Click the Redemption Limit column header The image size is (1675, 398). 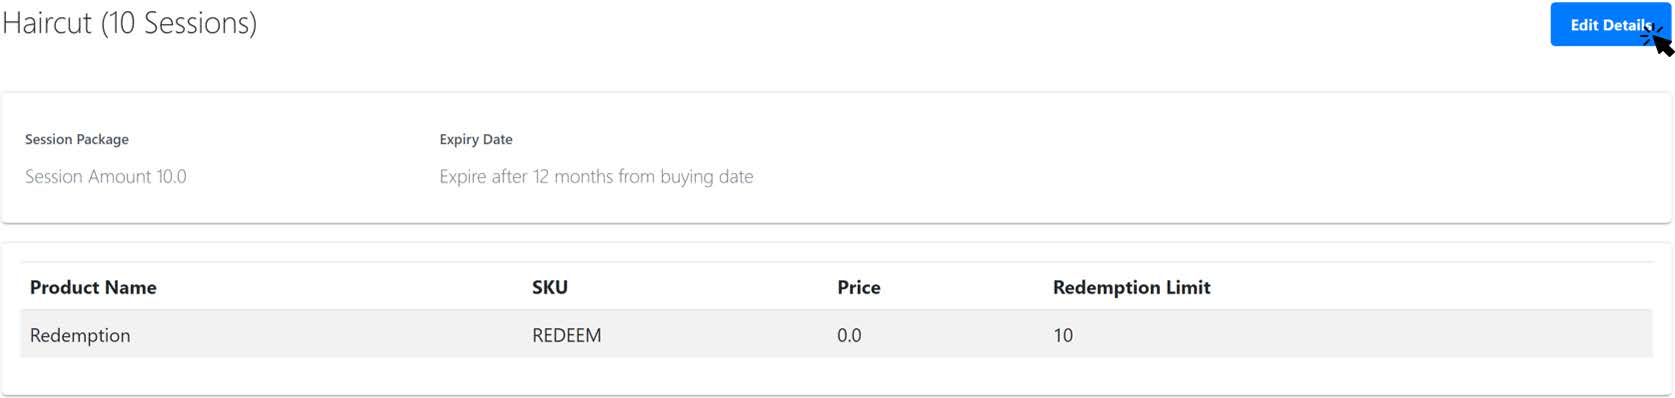(x=1132, y=287)
